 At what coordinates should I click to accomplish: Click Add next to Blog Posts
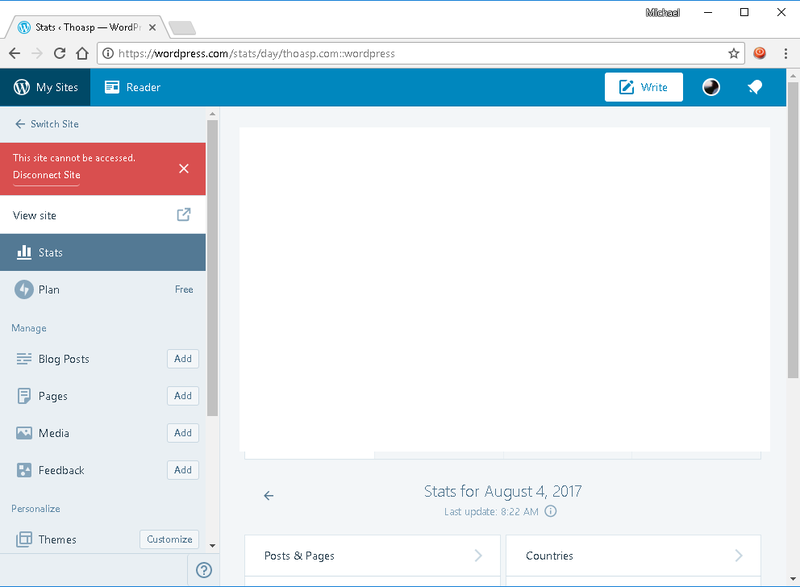pos(183,359)
